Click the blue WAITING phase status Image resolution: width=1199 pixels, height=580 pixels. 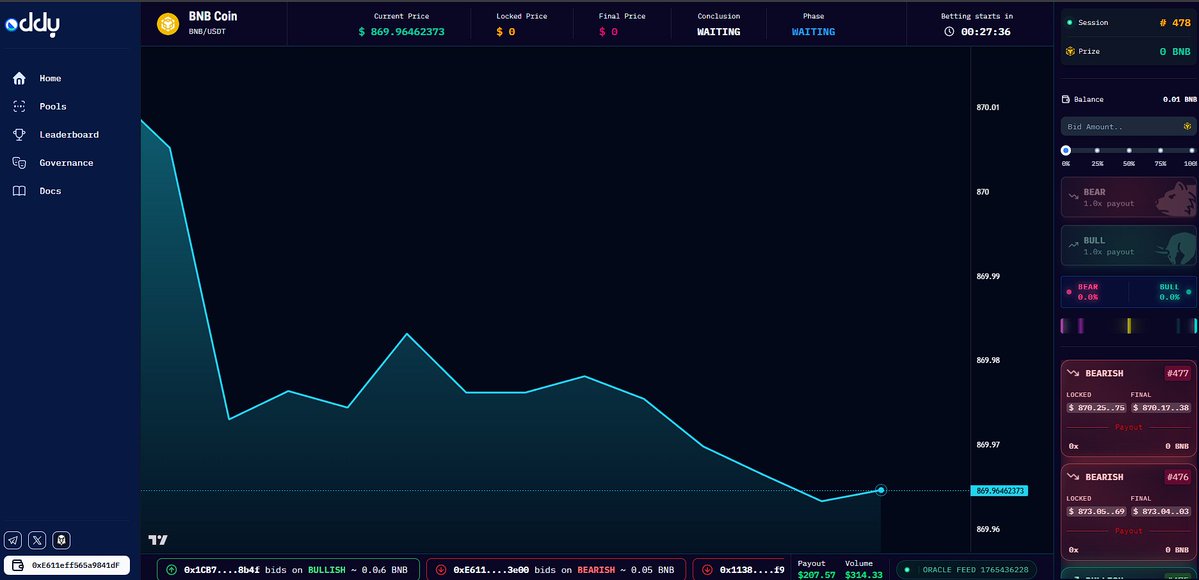[813, 32]
